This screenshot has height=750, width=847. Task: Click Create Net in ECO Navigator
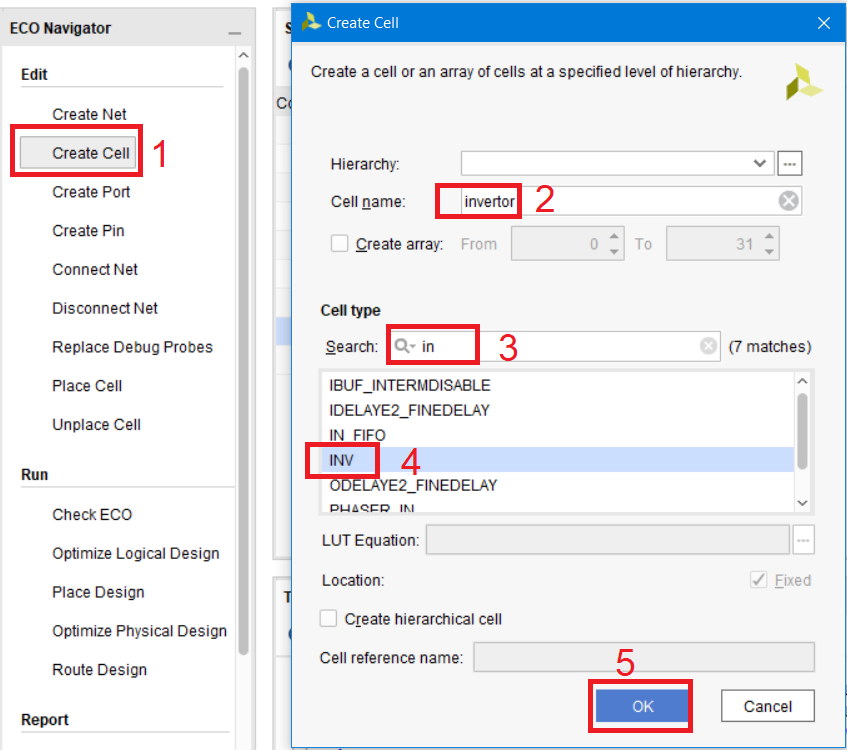(x=89, y=115)
